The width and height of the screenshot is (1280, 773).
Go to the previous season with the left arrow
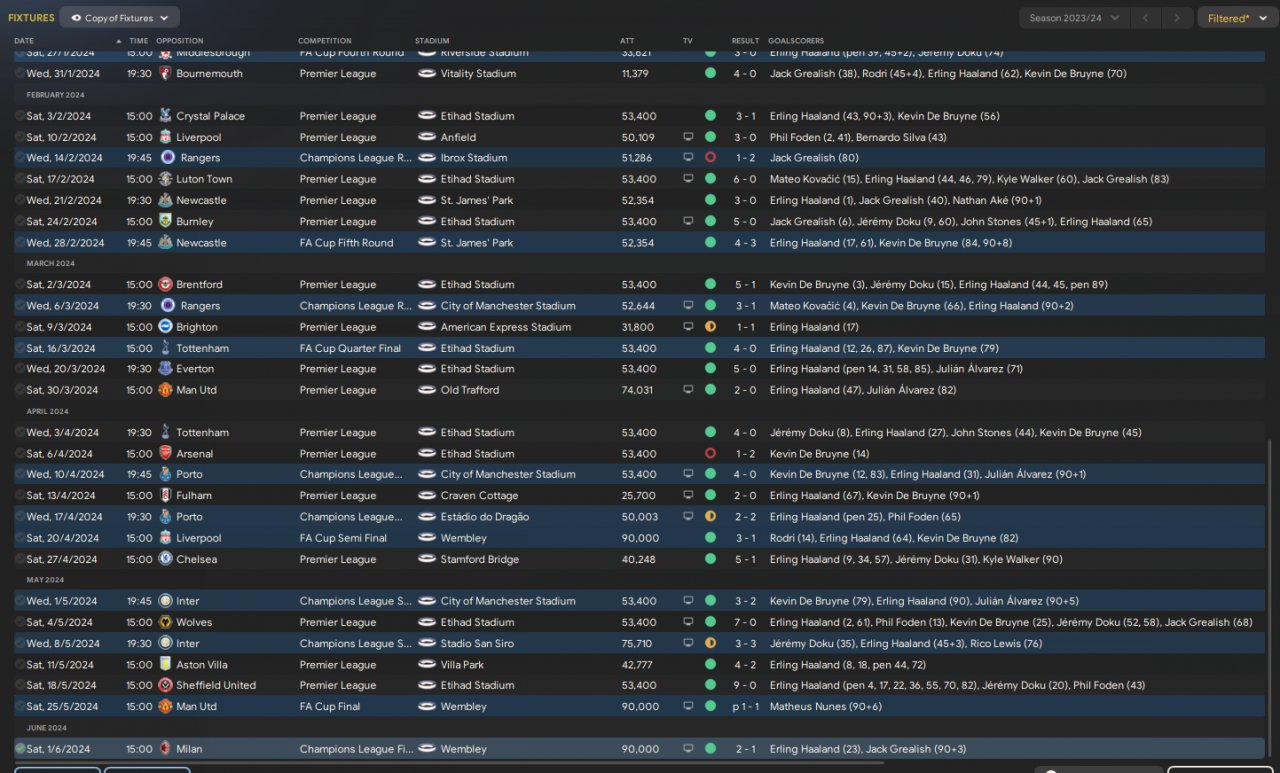click(1146, 18)
